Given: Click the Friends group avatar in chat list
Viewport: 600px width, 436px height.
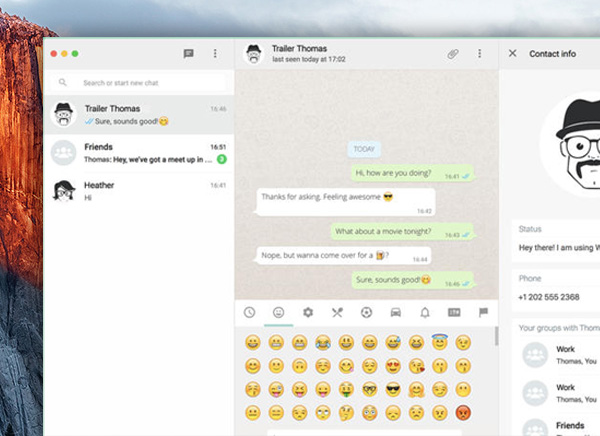Looking at the screenshot, I should (64, 153).
